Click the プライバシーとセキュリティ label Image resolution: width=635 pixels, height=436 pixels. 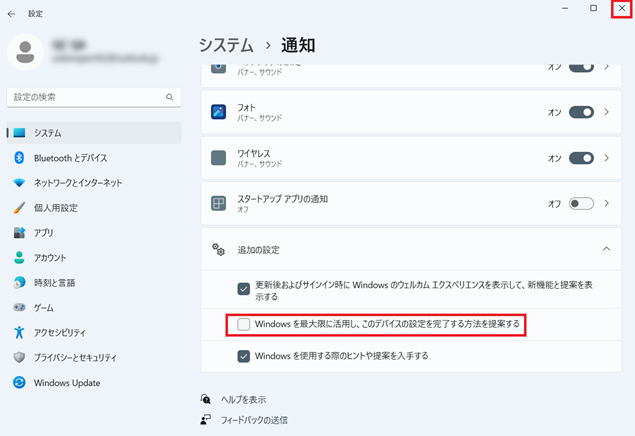pos(75,357)
